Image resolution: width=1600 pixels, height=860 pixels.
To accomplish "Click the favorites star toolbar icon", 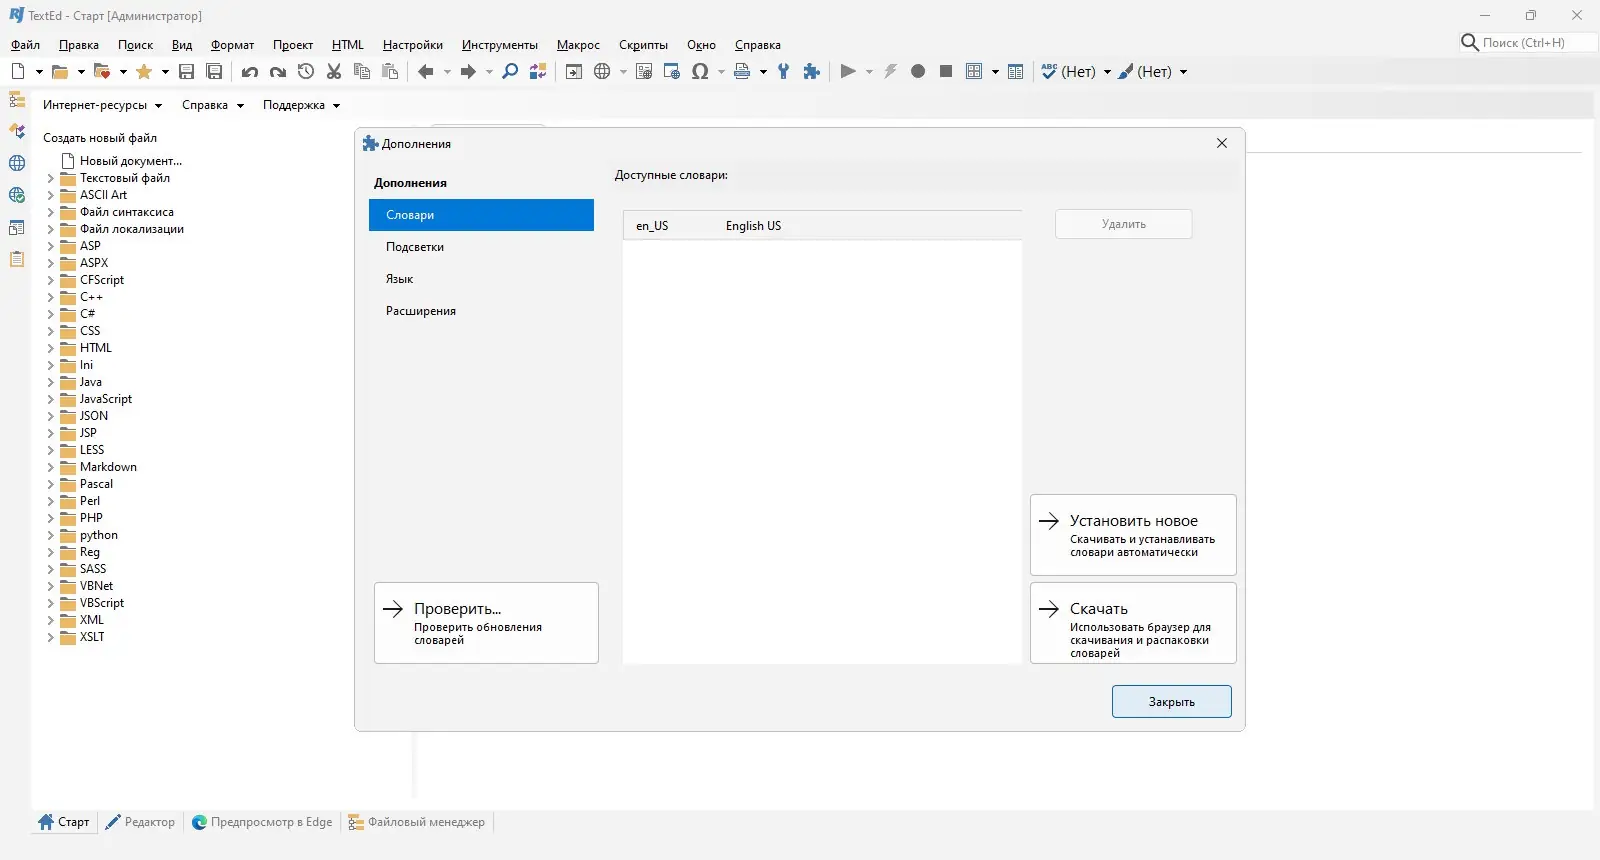I will (x=144, y=71).
